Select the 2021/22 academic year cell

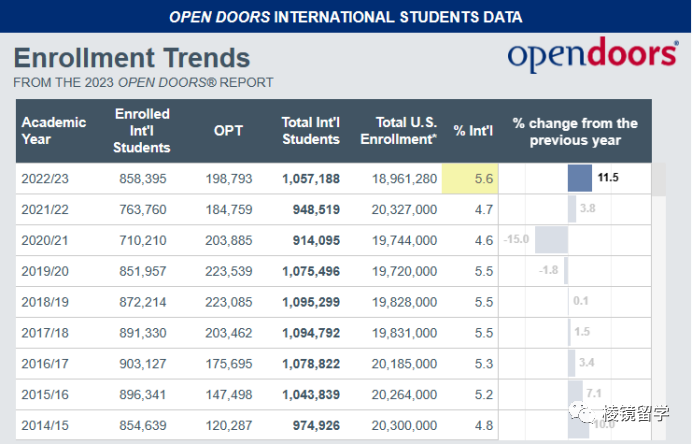pos(45,210)
